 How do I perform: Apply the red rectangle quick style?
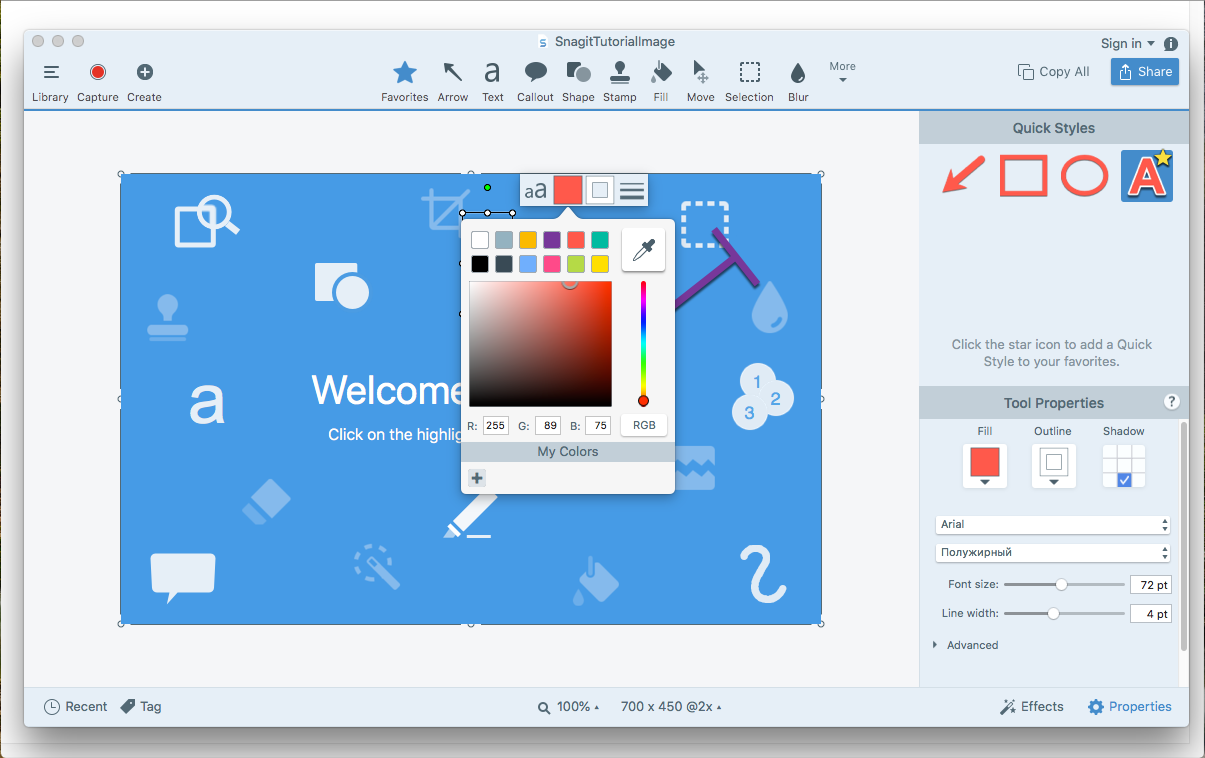point(1024,176)
